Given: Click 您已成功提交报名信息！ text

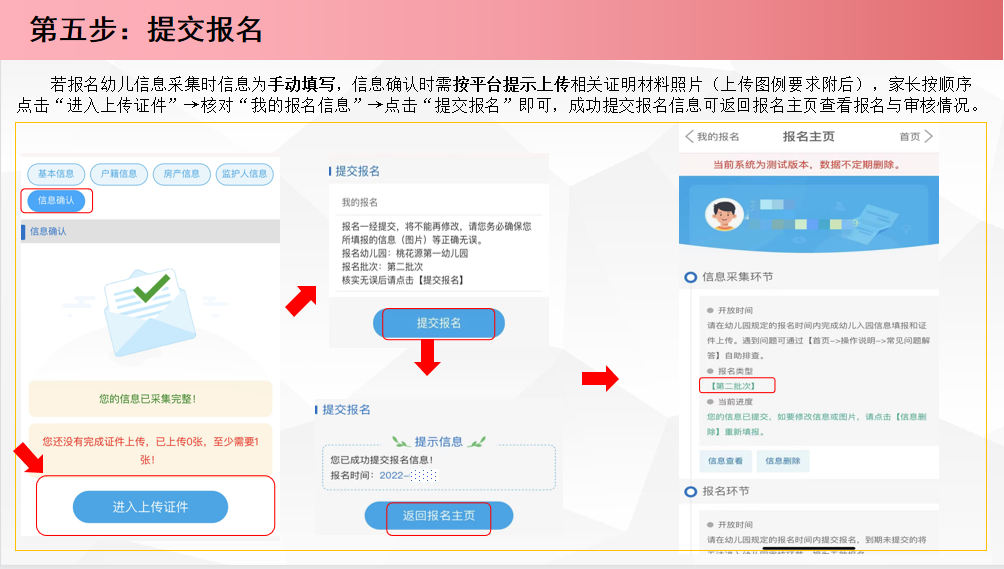Looking at the screenshot, I should 382,460.
